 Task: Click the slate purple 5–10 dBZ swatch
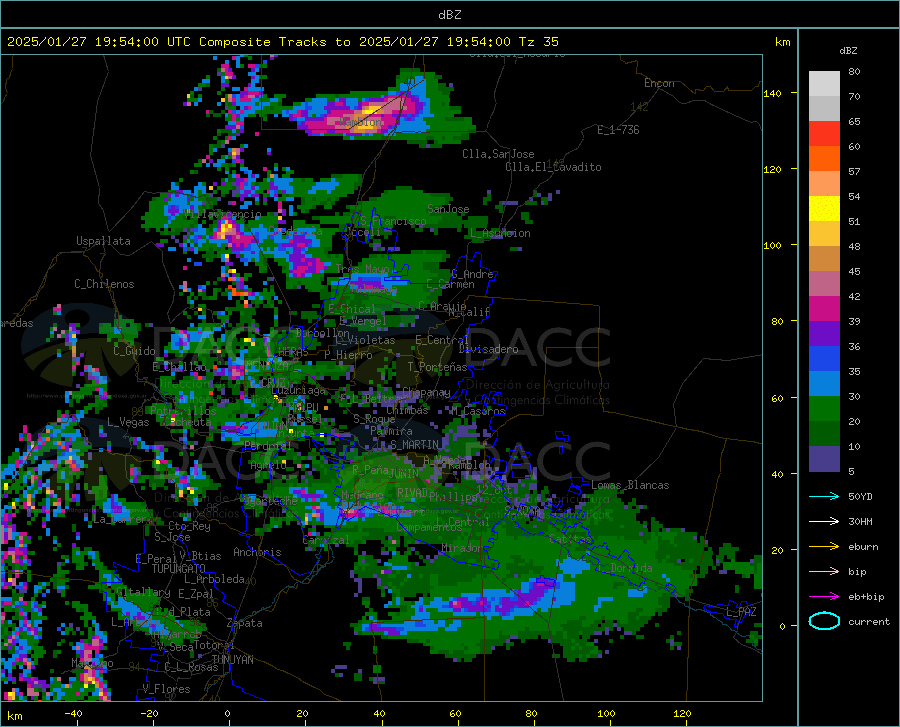click(x=824, y=459)
